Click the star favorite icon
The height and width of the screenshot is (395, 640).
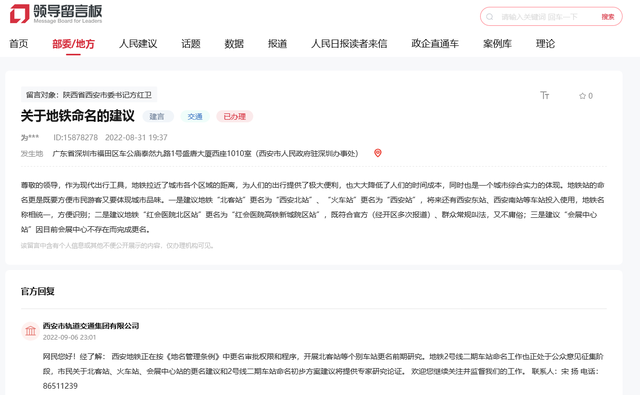pos(582,96)
